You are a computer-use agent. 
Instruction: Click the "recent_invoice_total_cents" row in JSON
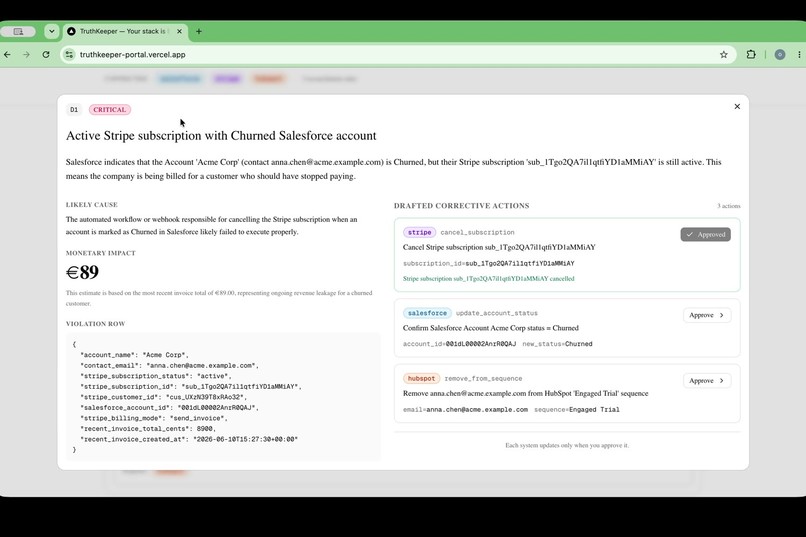(x=148, y=429)
